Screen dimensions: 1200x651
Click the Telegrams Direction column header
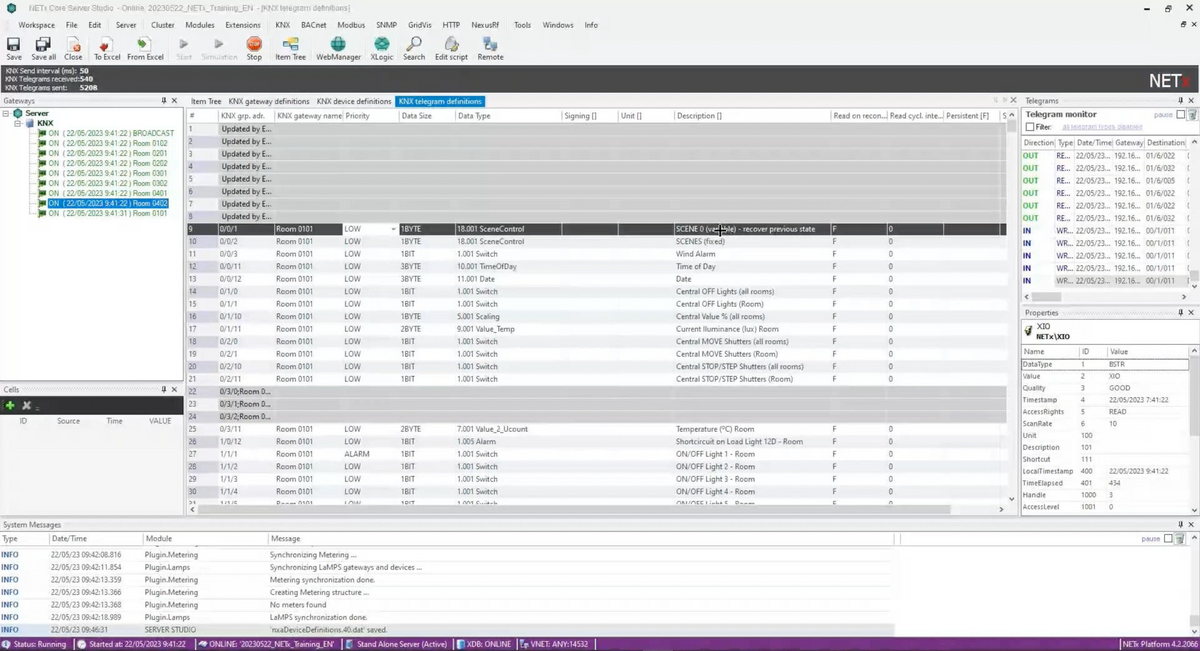pos(1038,143)
